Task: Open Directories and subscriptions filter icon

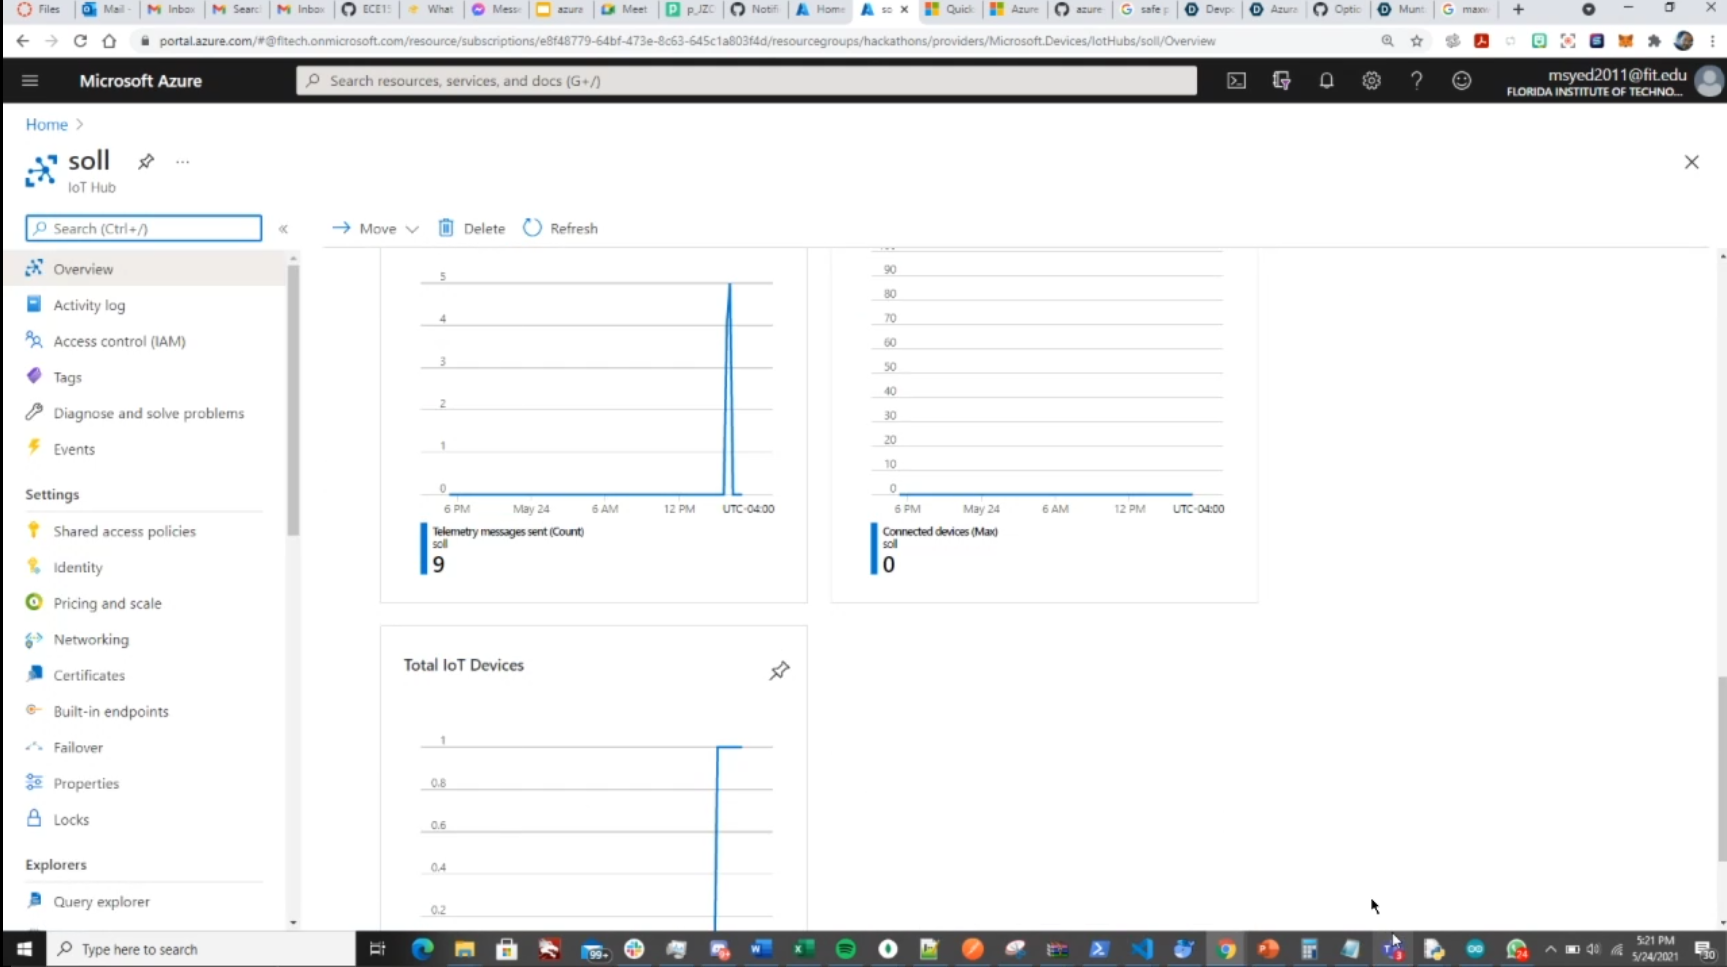Action: click(x=1281, y=81)
